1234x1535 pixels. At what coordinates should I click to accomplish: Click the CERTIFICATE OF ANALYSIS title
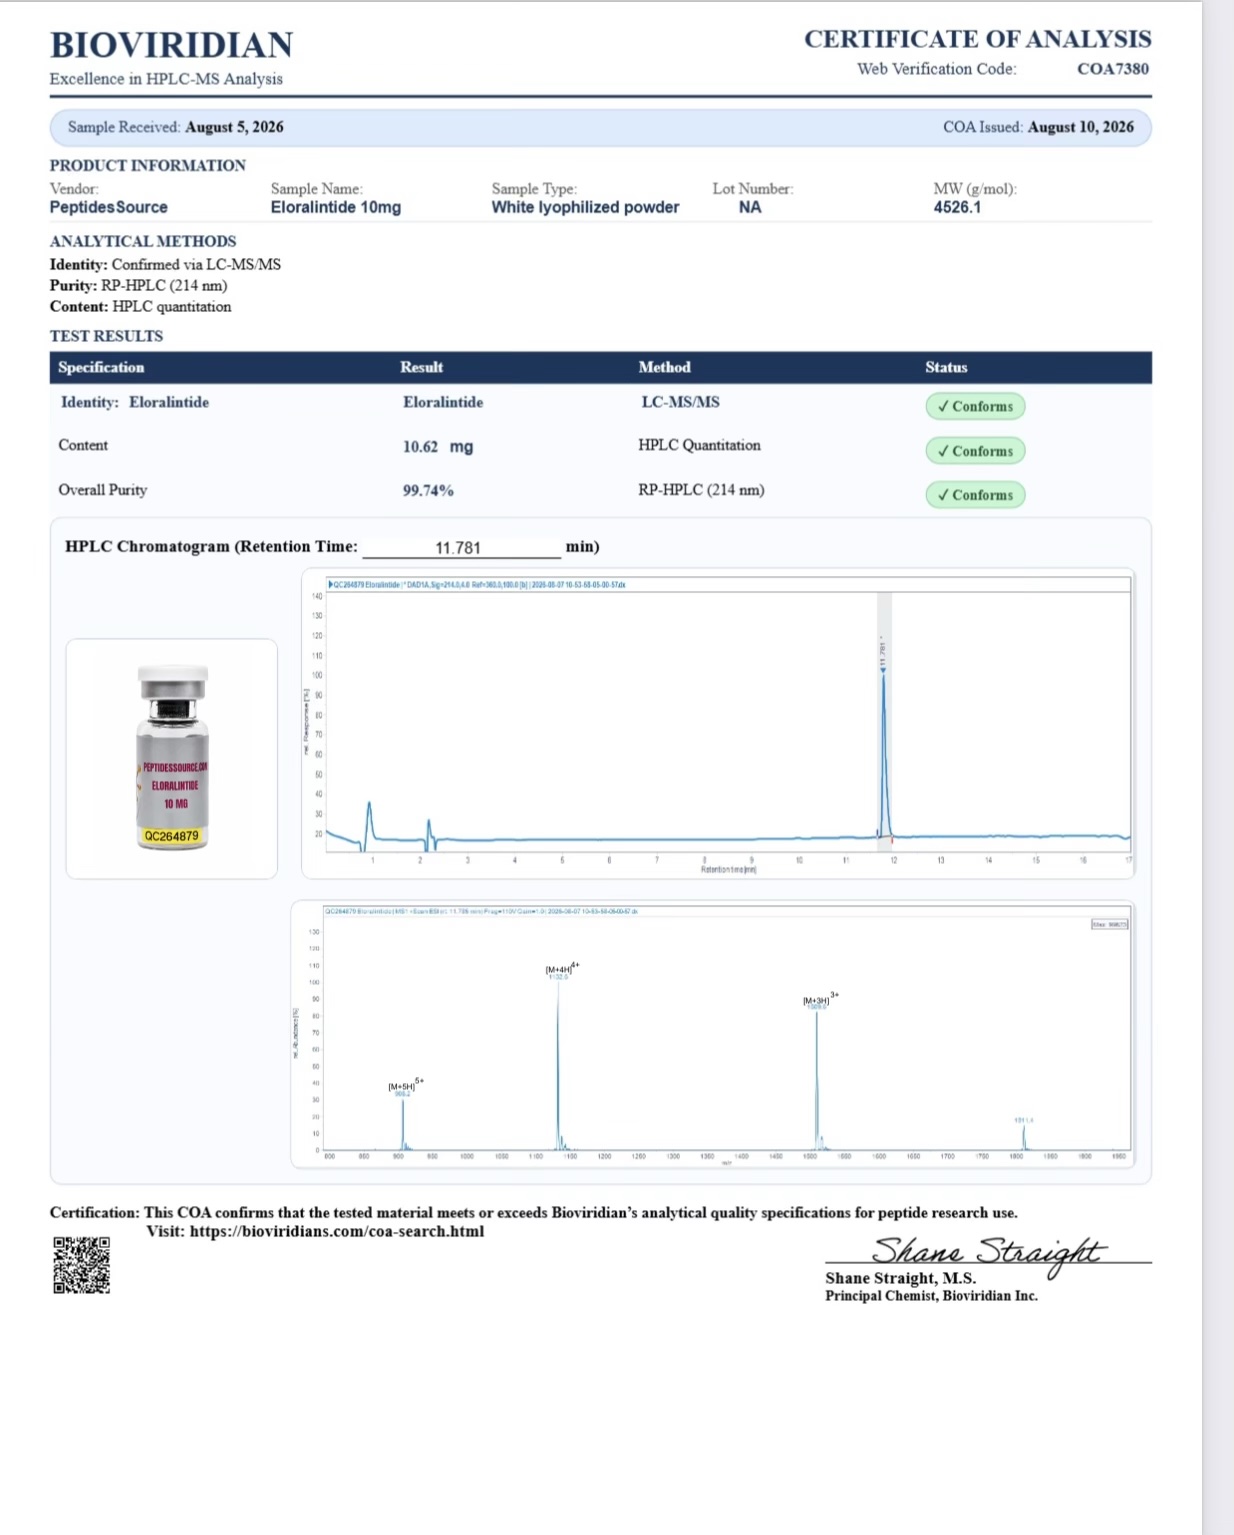click(x=978, y=39)
